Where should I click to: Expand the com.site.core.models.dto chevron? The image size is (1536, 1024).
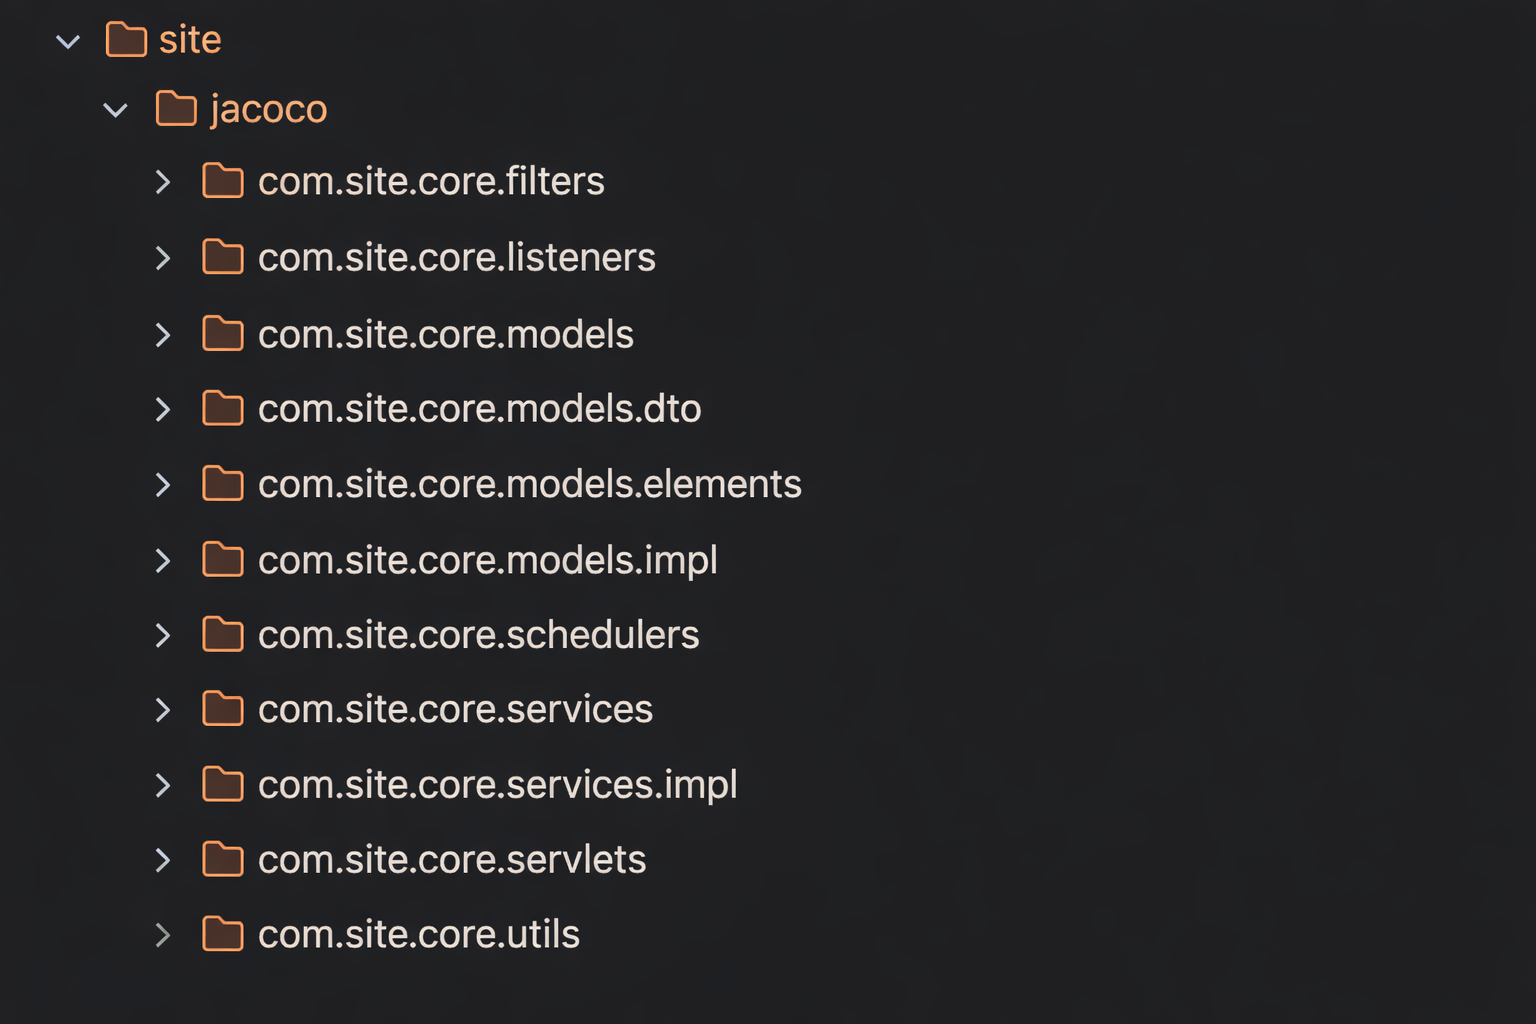point(163,409)
